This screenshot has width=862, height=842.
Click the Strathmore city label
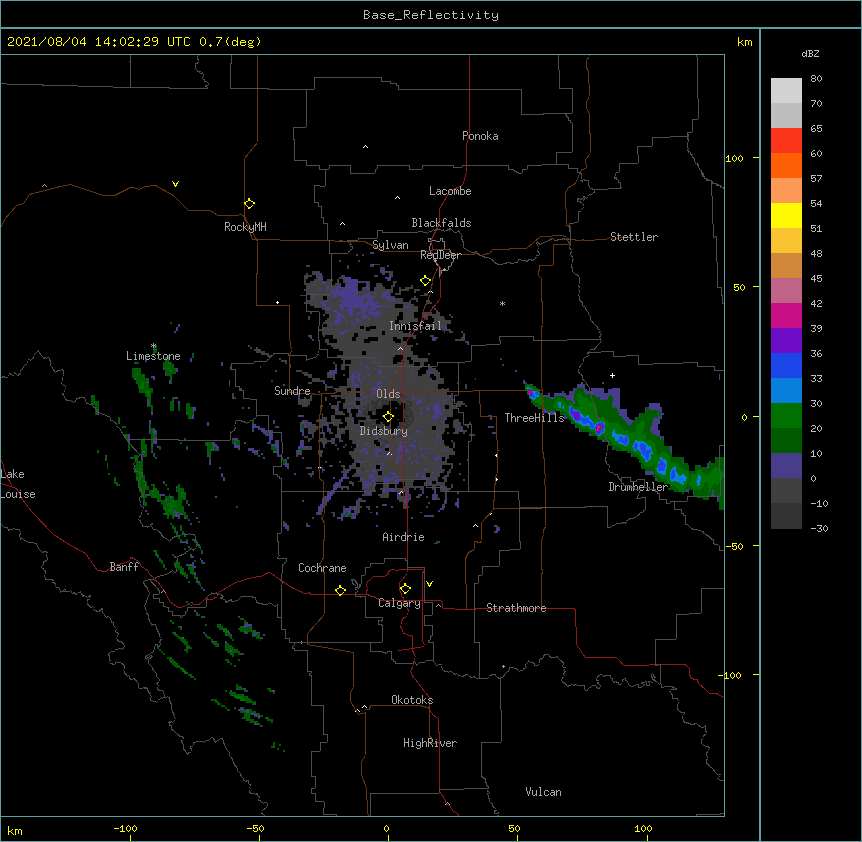[x=516, y=608]
